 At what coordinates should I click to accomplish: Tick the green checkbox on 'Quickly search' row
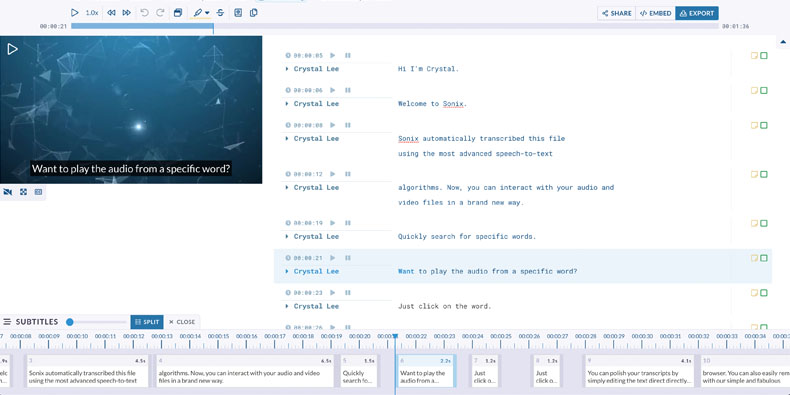764,223
